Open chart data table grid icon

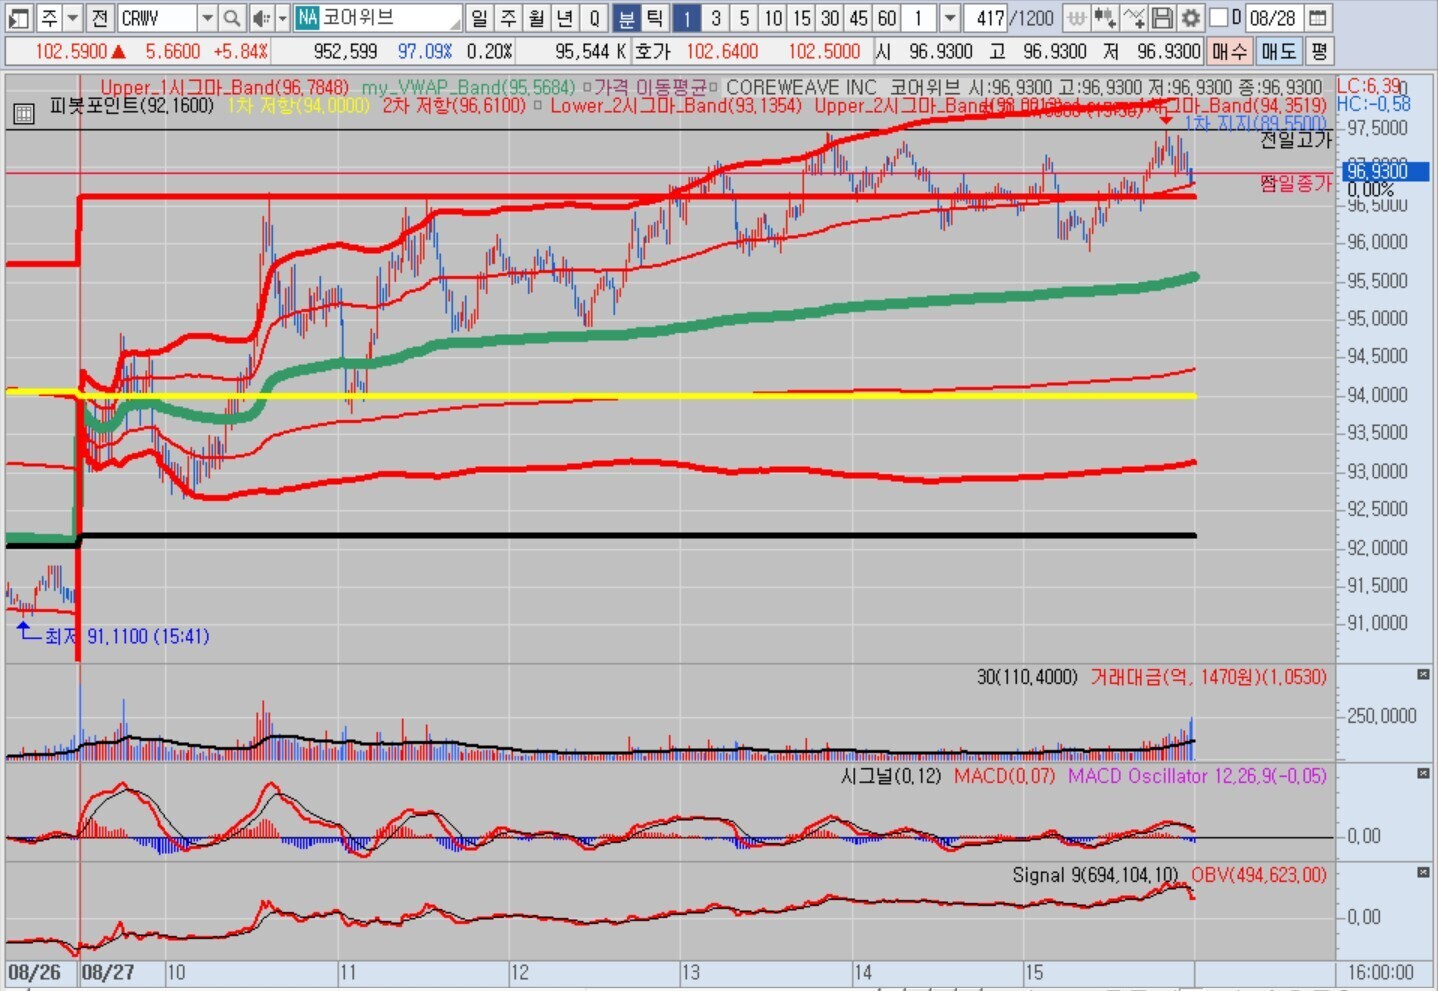(x=23, y=114)
